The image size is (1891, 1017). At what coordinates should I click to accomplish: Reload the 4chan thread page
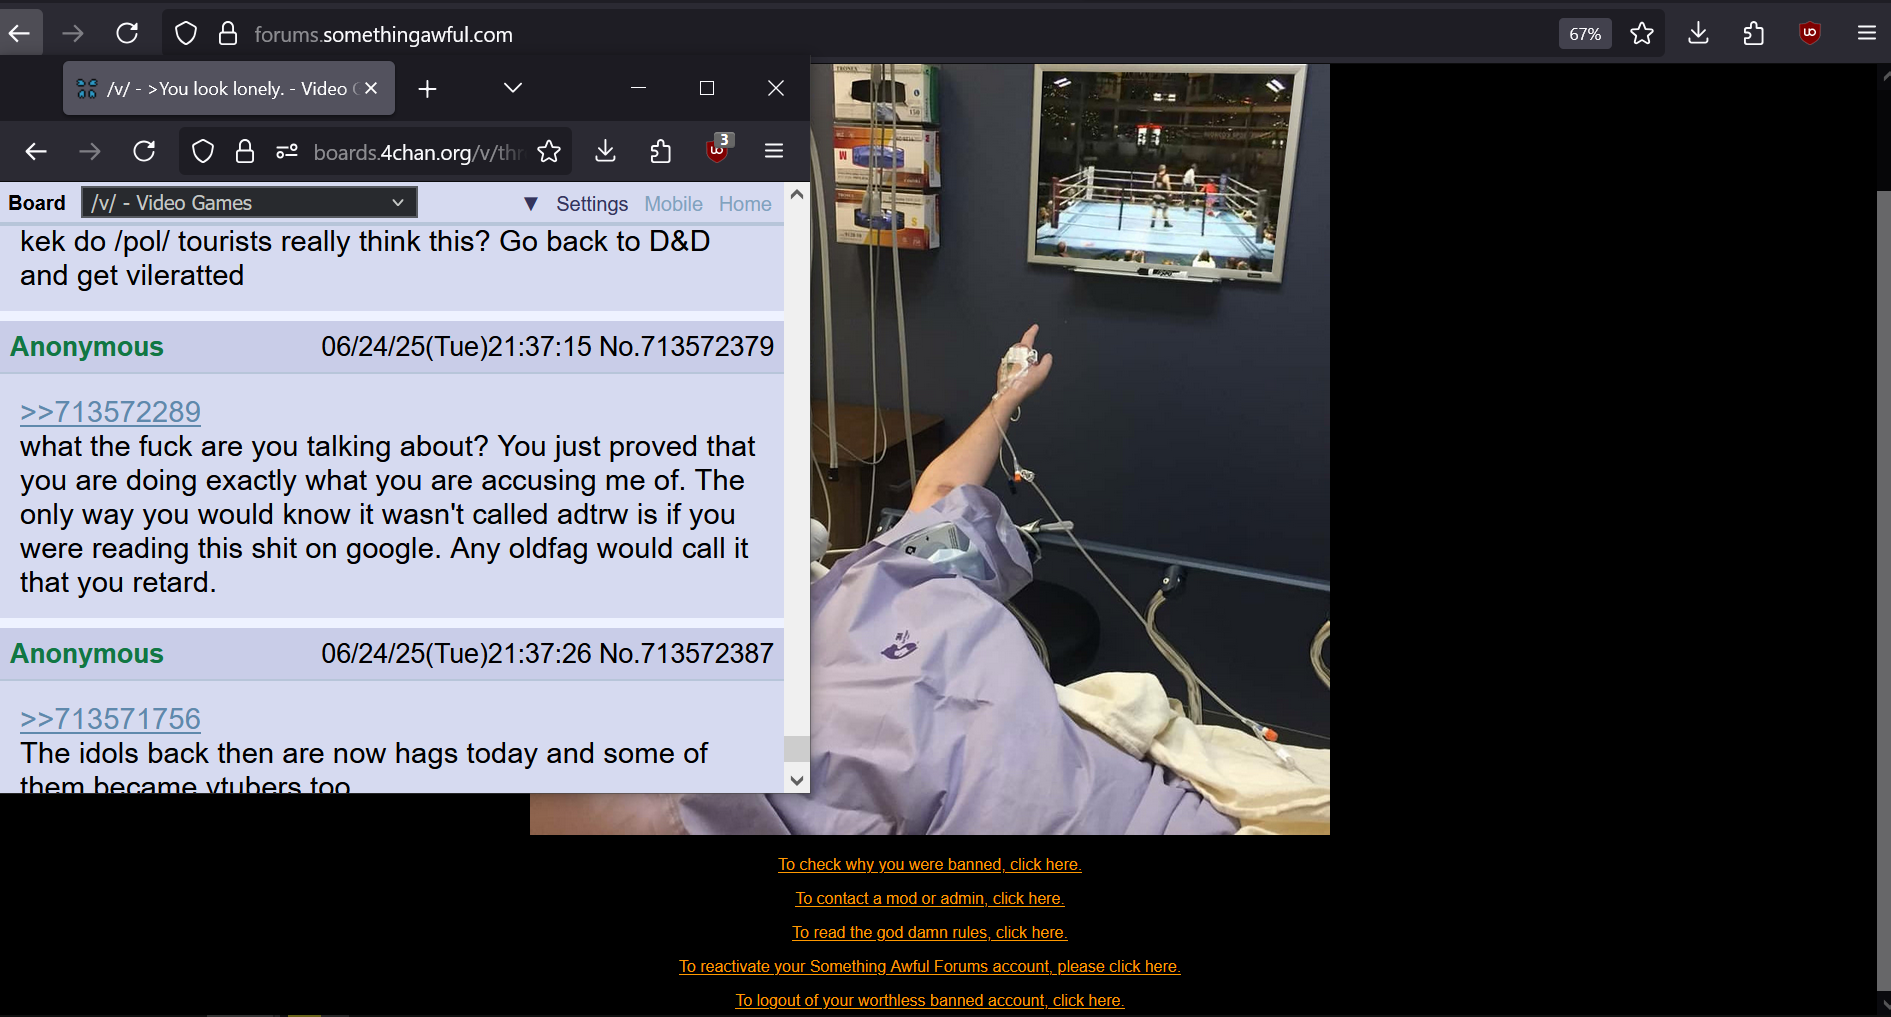[x=144, y=151]
